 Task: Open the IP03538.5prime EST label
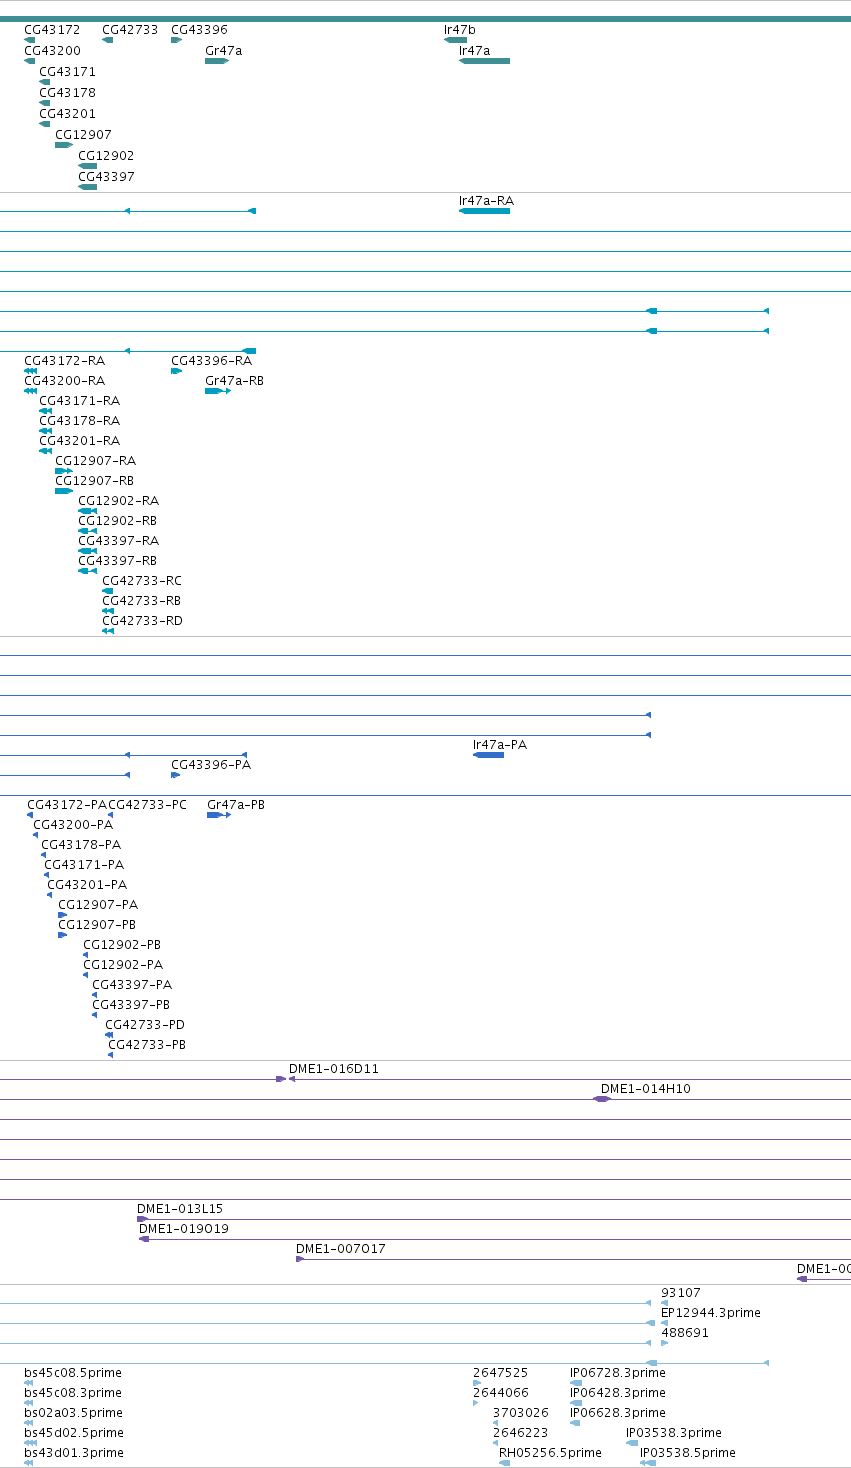pos(688,1453)
